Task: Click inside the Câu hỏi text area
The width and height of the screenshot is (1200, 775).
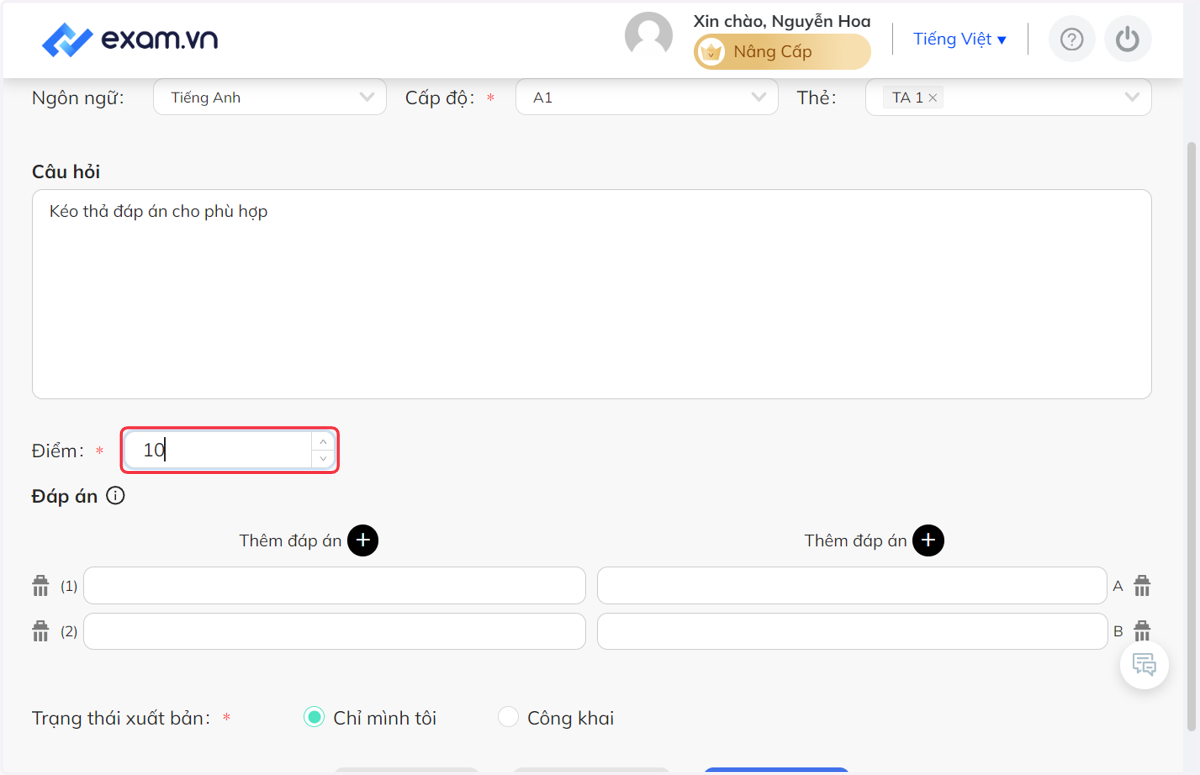Action: [x=592, y=294]
